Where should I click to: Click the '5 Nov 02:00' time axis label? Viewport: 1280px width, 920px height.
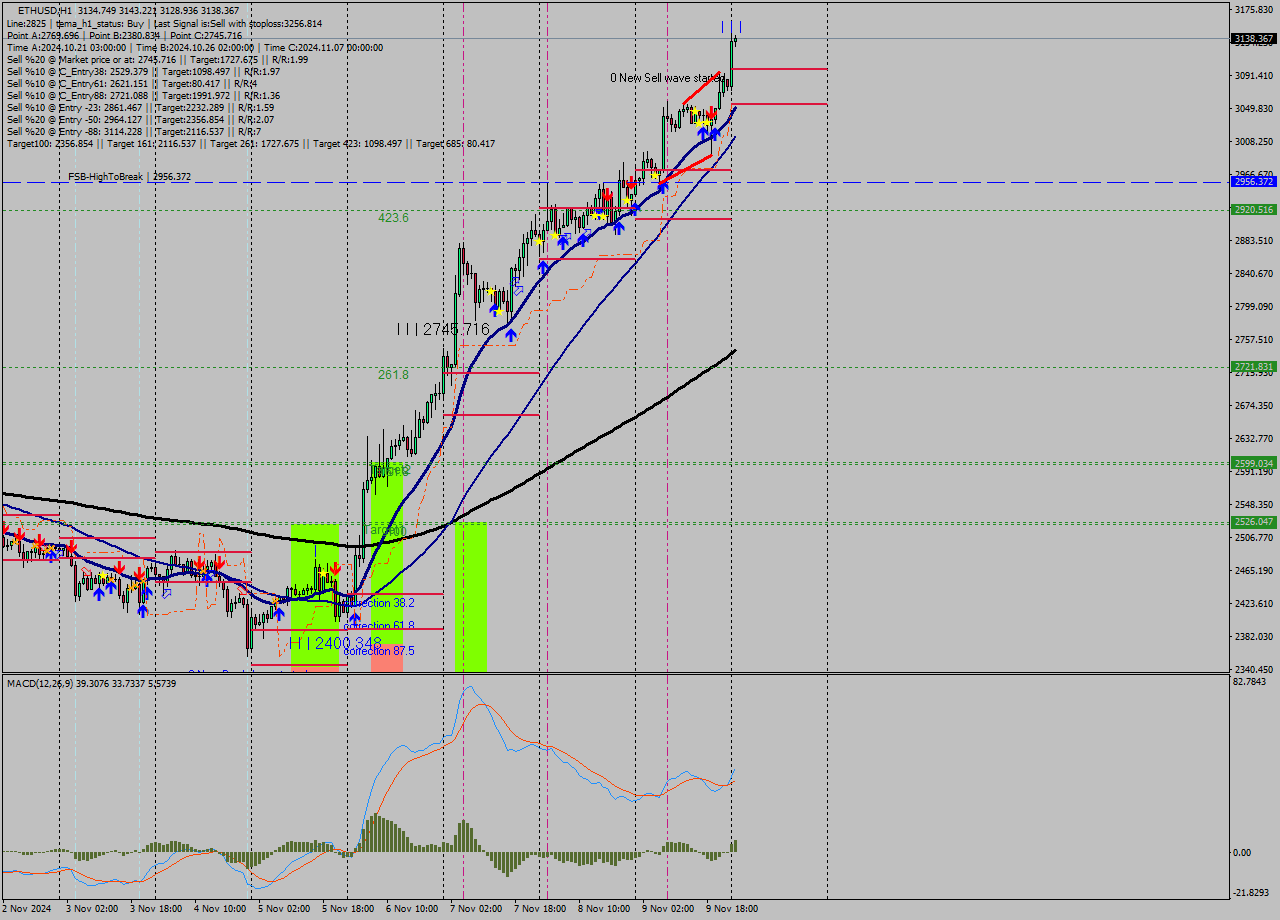click(x=283, y=909)
